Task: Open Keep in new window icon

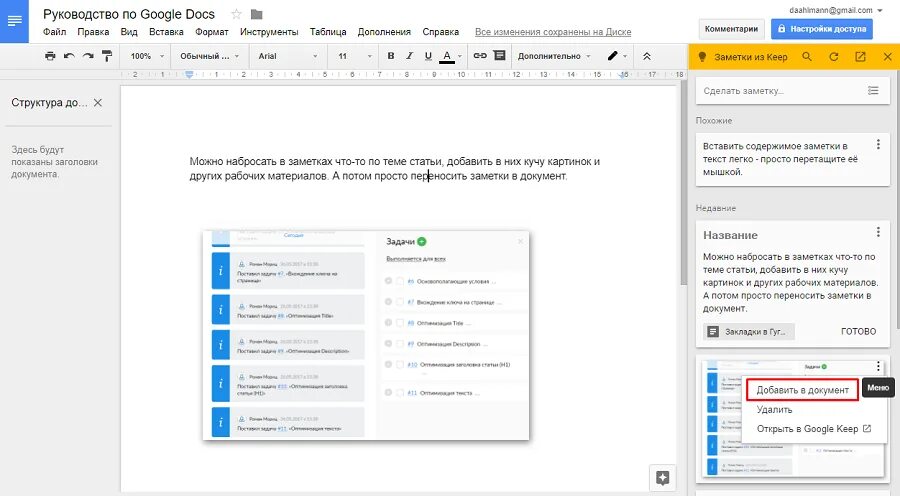Action: [860, 57]
